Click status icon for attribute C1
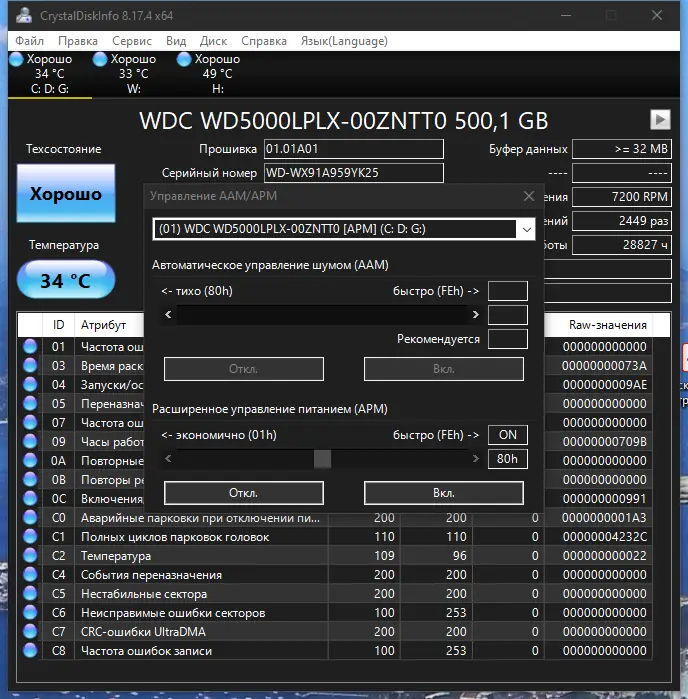 (x=30, y=536)
